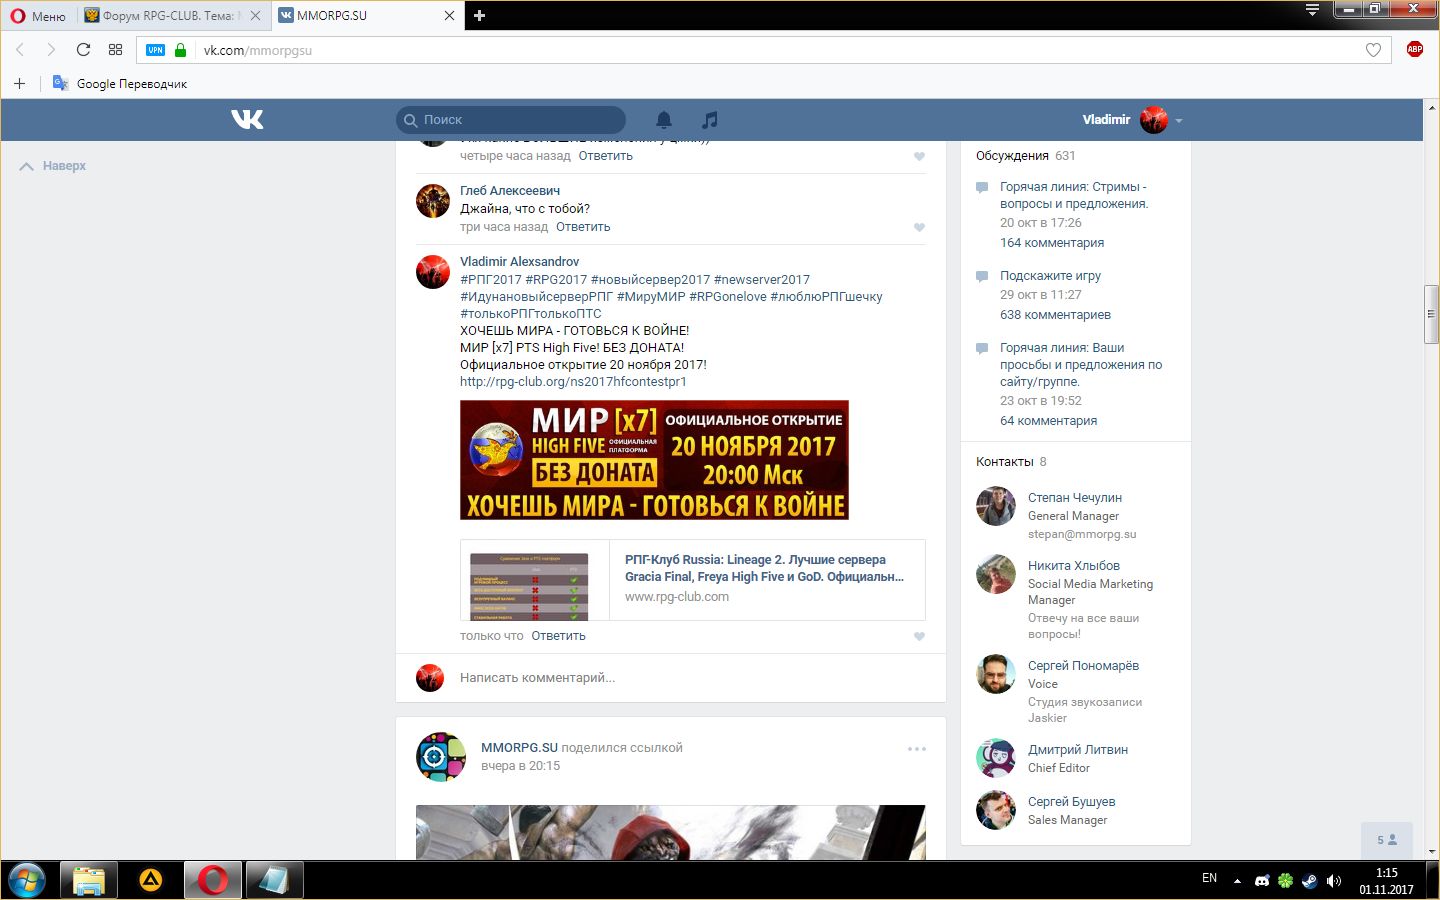This screenshot has width=1440, height=900.
Task: Like Глеб Алексеевич's comment
Action: pos(919,228)
